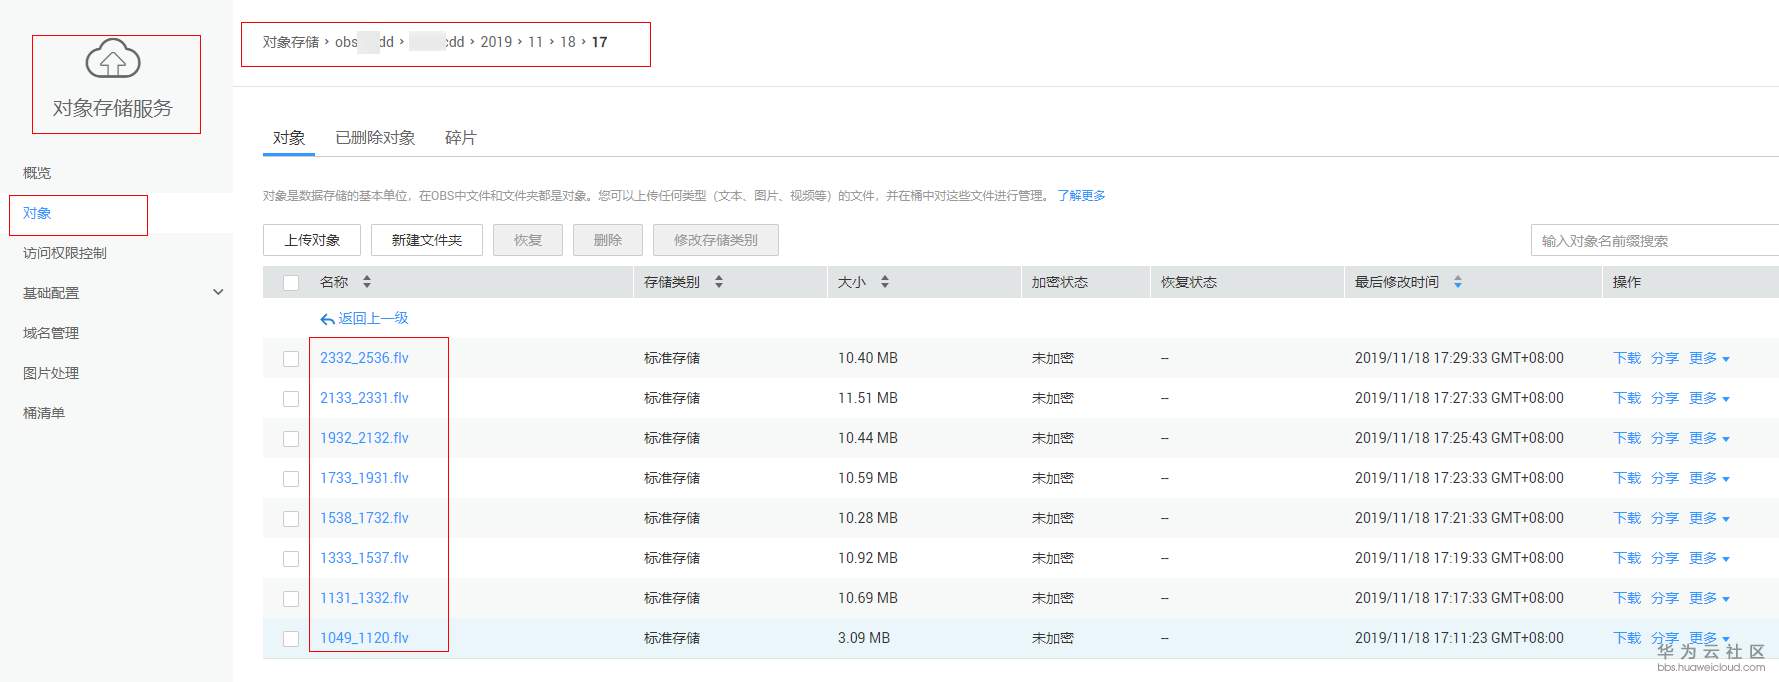
Task: Sort by size column arrows
Action: (x=885, y=282)
